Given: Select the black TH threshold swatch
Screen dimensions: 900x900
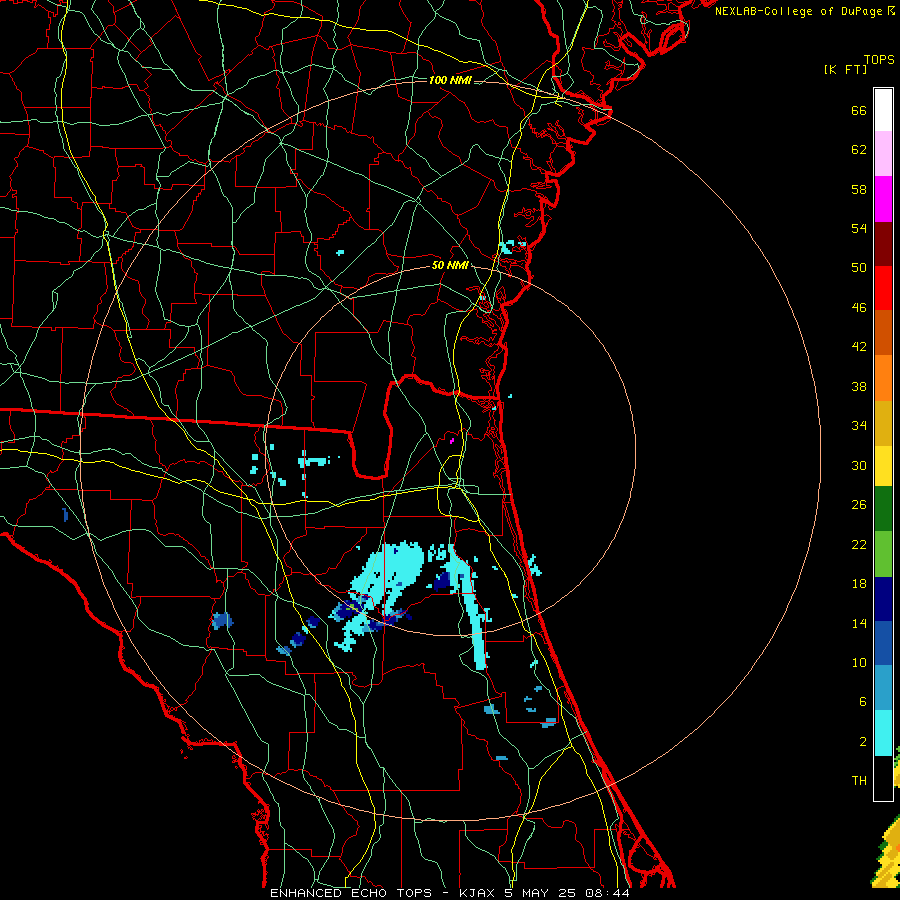Looking at the screenshot, I should point(883,778).
